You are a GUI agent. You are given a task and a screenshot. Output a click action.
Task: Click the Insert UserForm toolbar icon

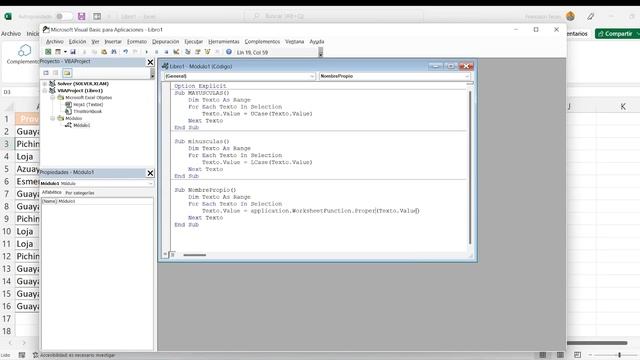tap(58, 52)
